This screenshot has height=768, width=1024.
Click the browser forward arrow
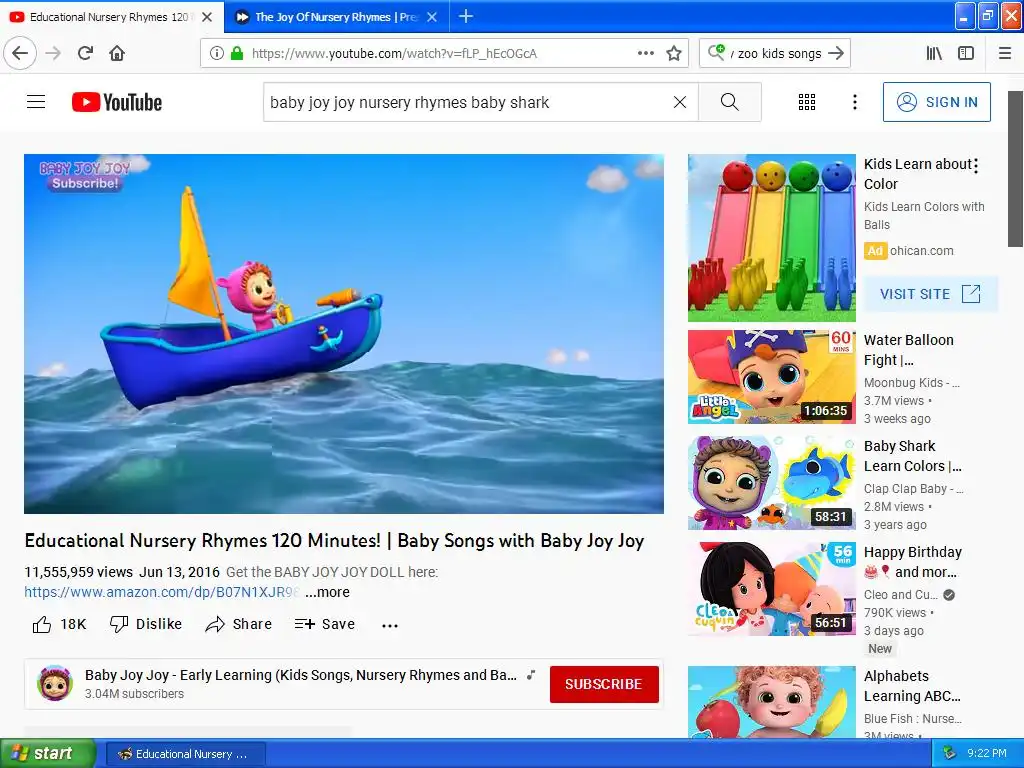[53, 53]
